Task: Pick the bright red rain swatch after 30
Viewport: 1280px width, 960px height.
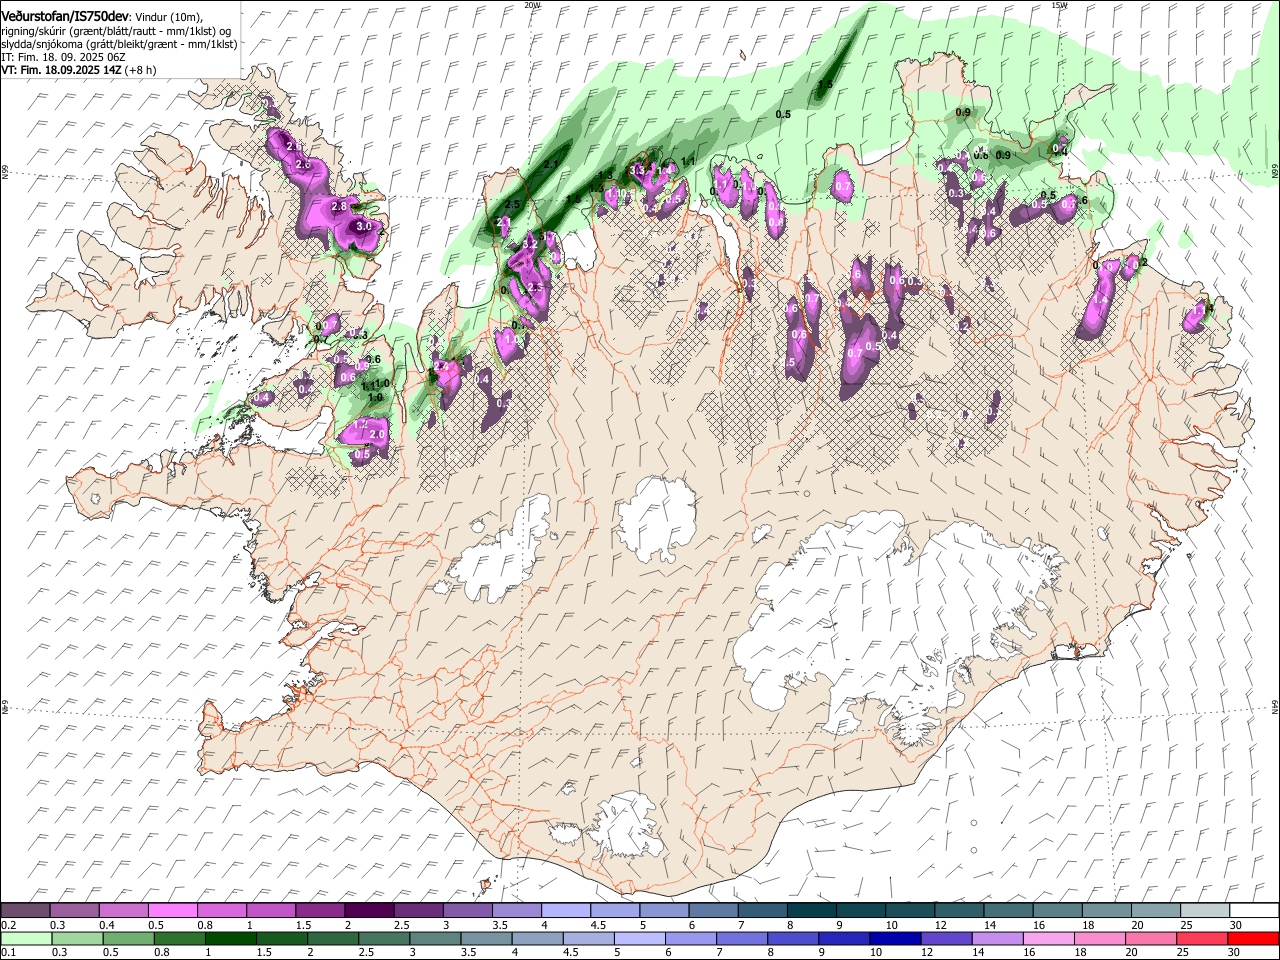Action: pyautogui.click(x=1251, y=938)
